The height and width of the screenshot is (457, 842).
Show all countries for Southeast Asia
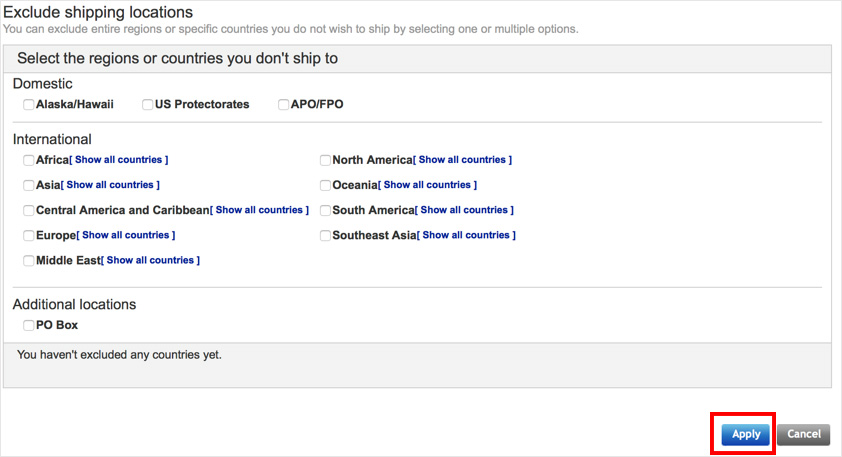click(466, 235)
